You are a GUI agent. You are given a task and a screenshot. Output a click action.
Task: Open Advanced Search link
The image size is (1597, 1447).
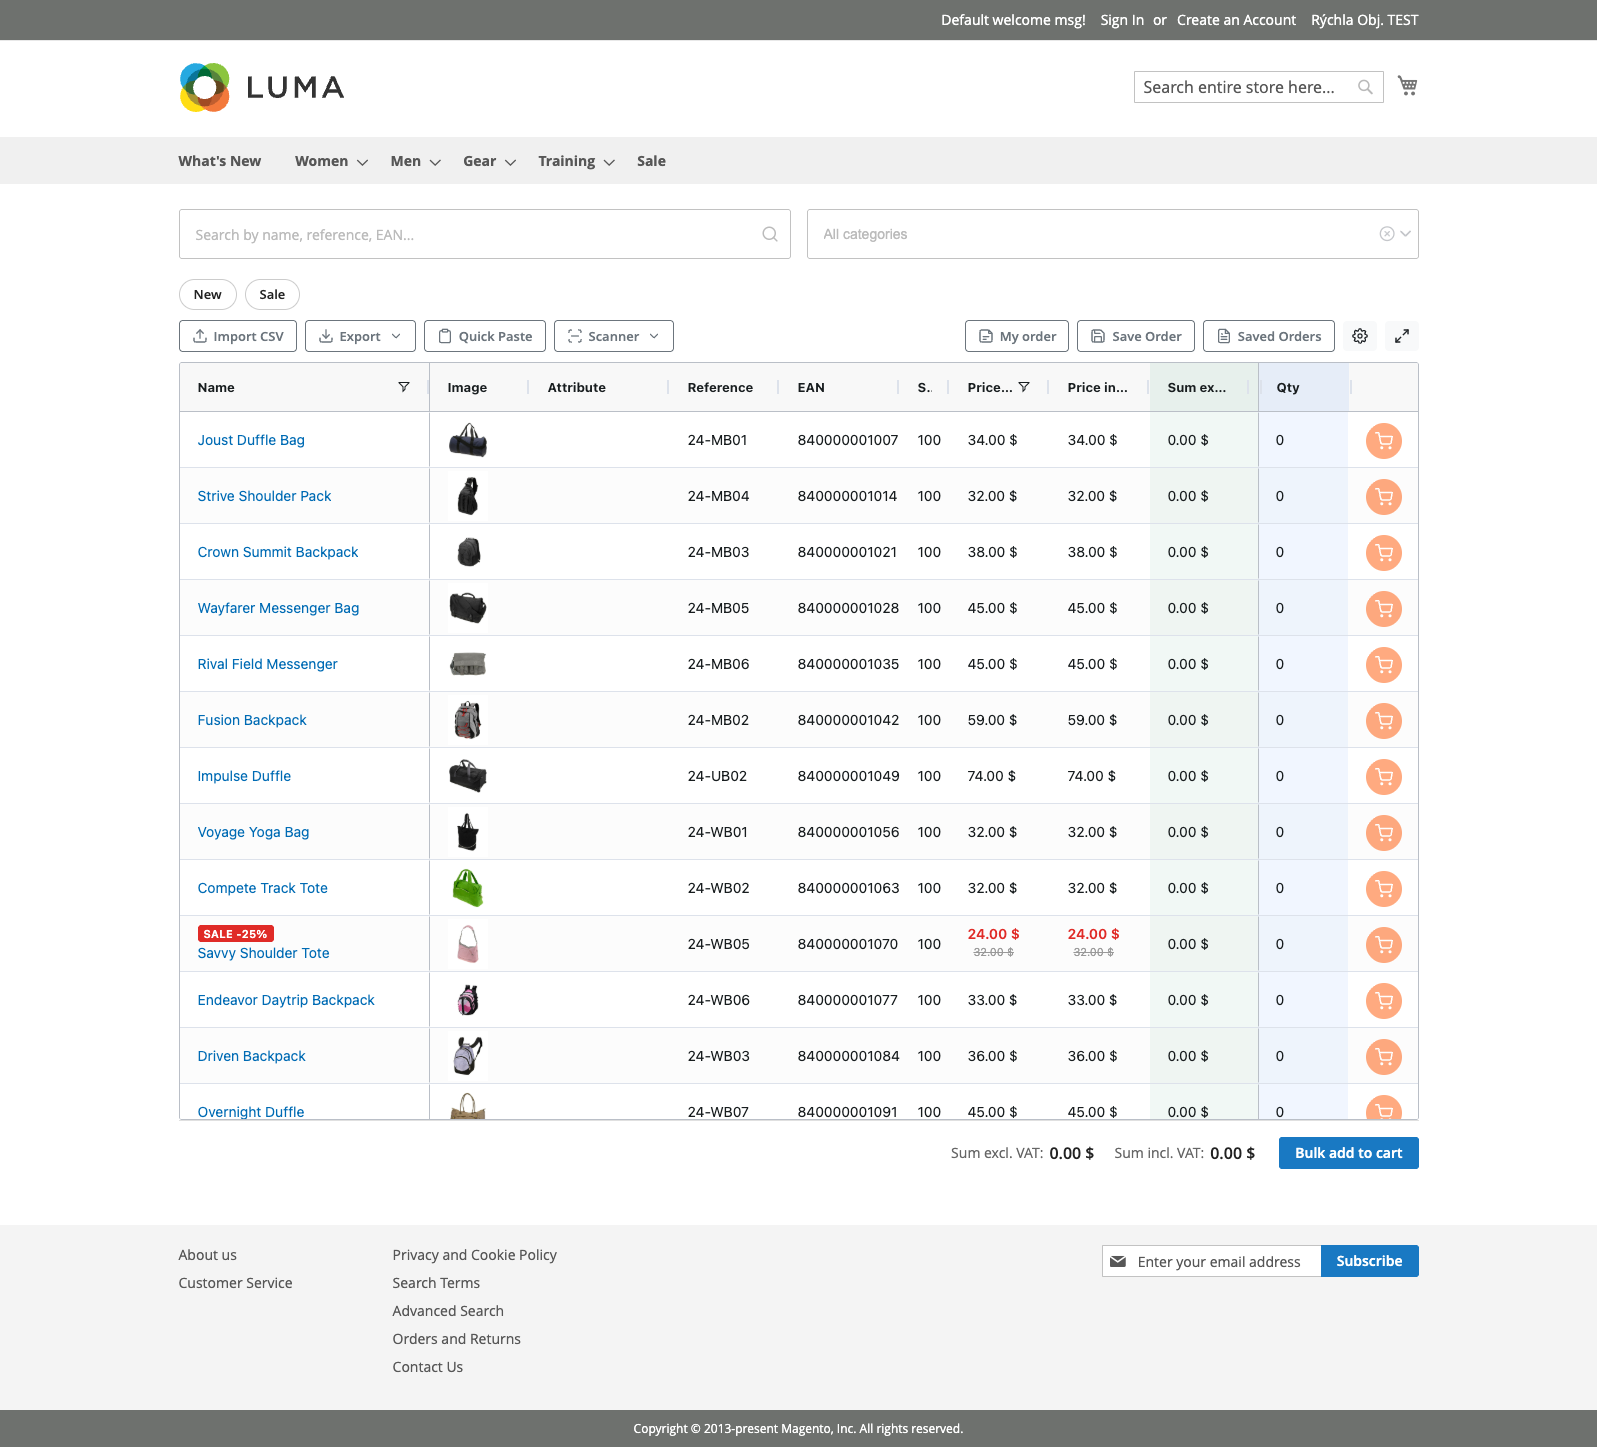[x=448, y=1311]
